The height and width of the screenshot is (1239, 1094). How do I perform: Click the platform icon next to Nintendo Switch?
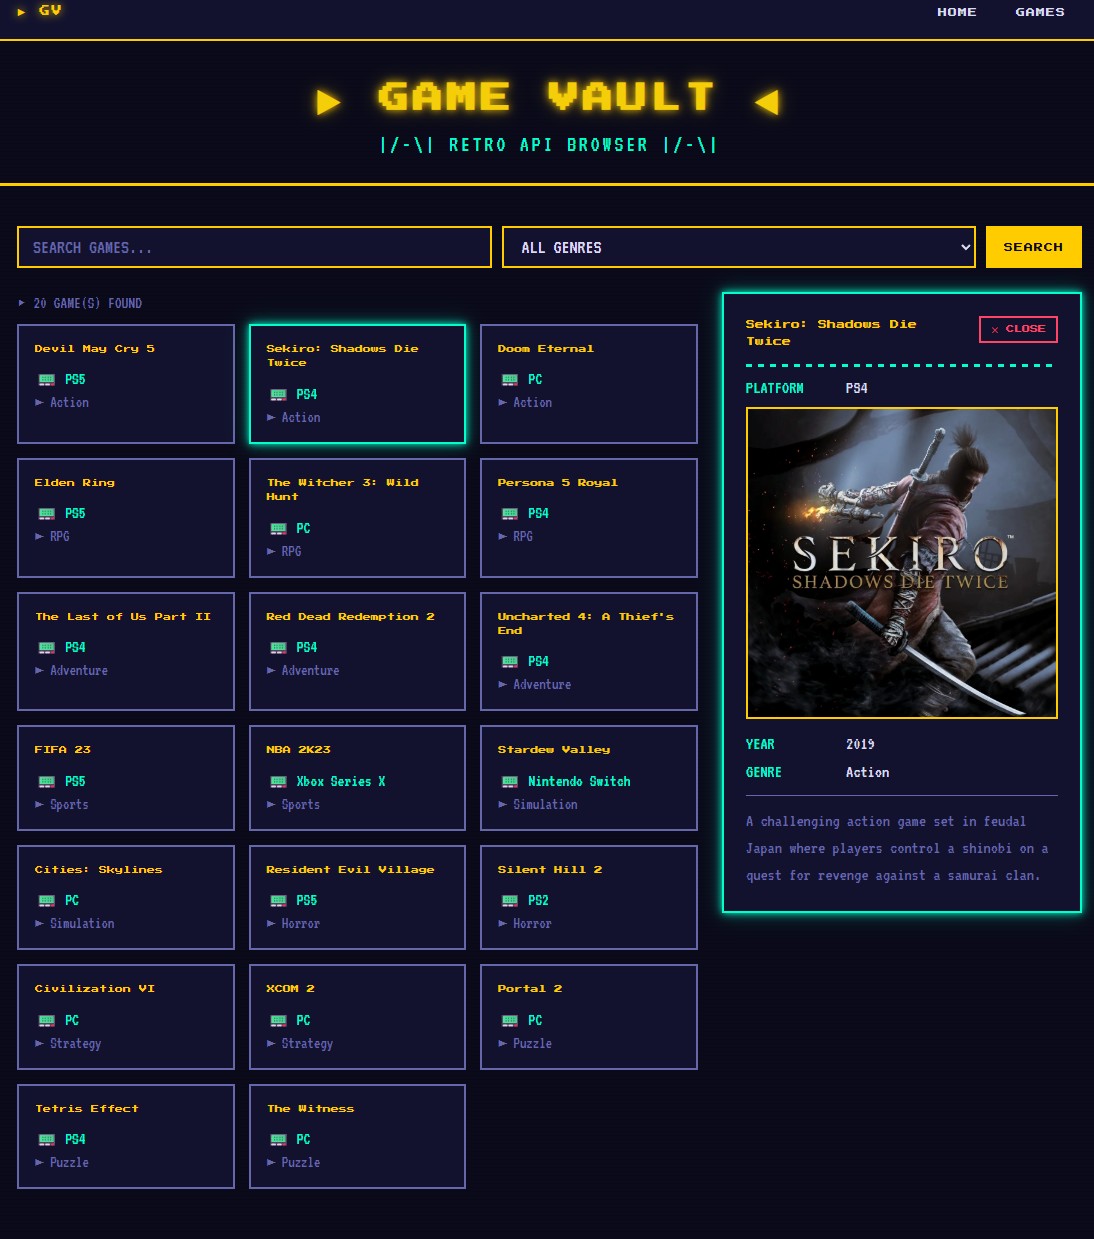click(509, 782)
